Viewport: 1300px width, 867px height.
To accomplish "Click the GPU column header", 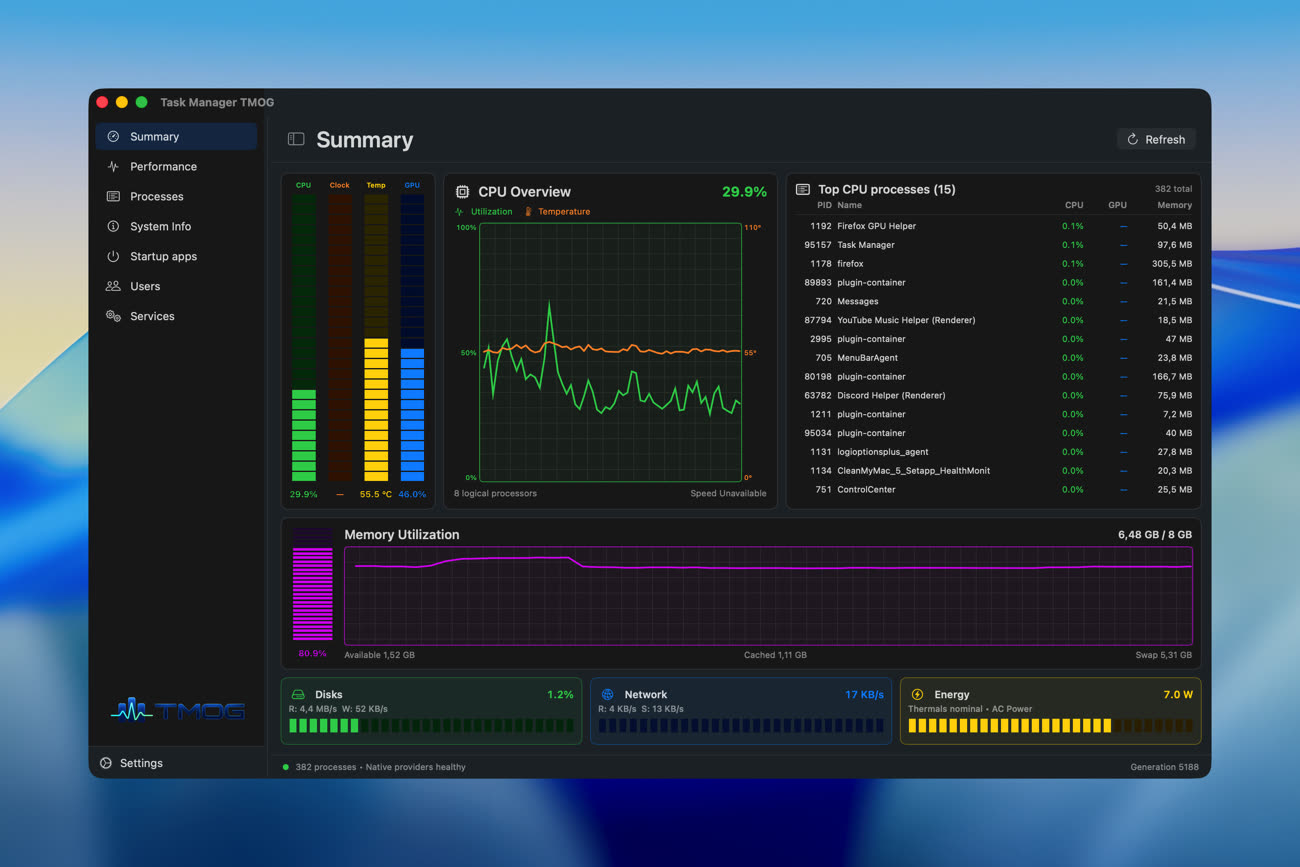I will pos(1117,205).
